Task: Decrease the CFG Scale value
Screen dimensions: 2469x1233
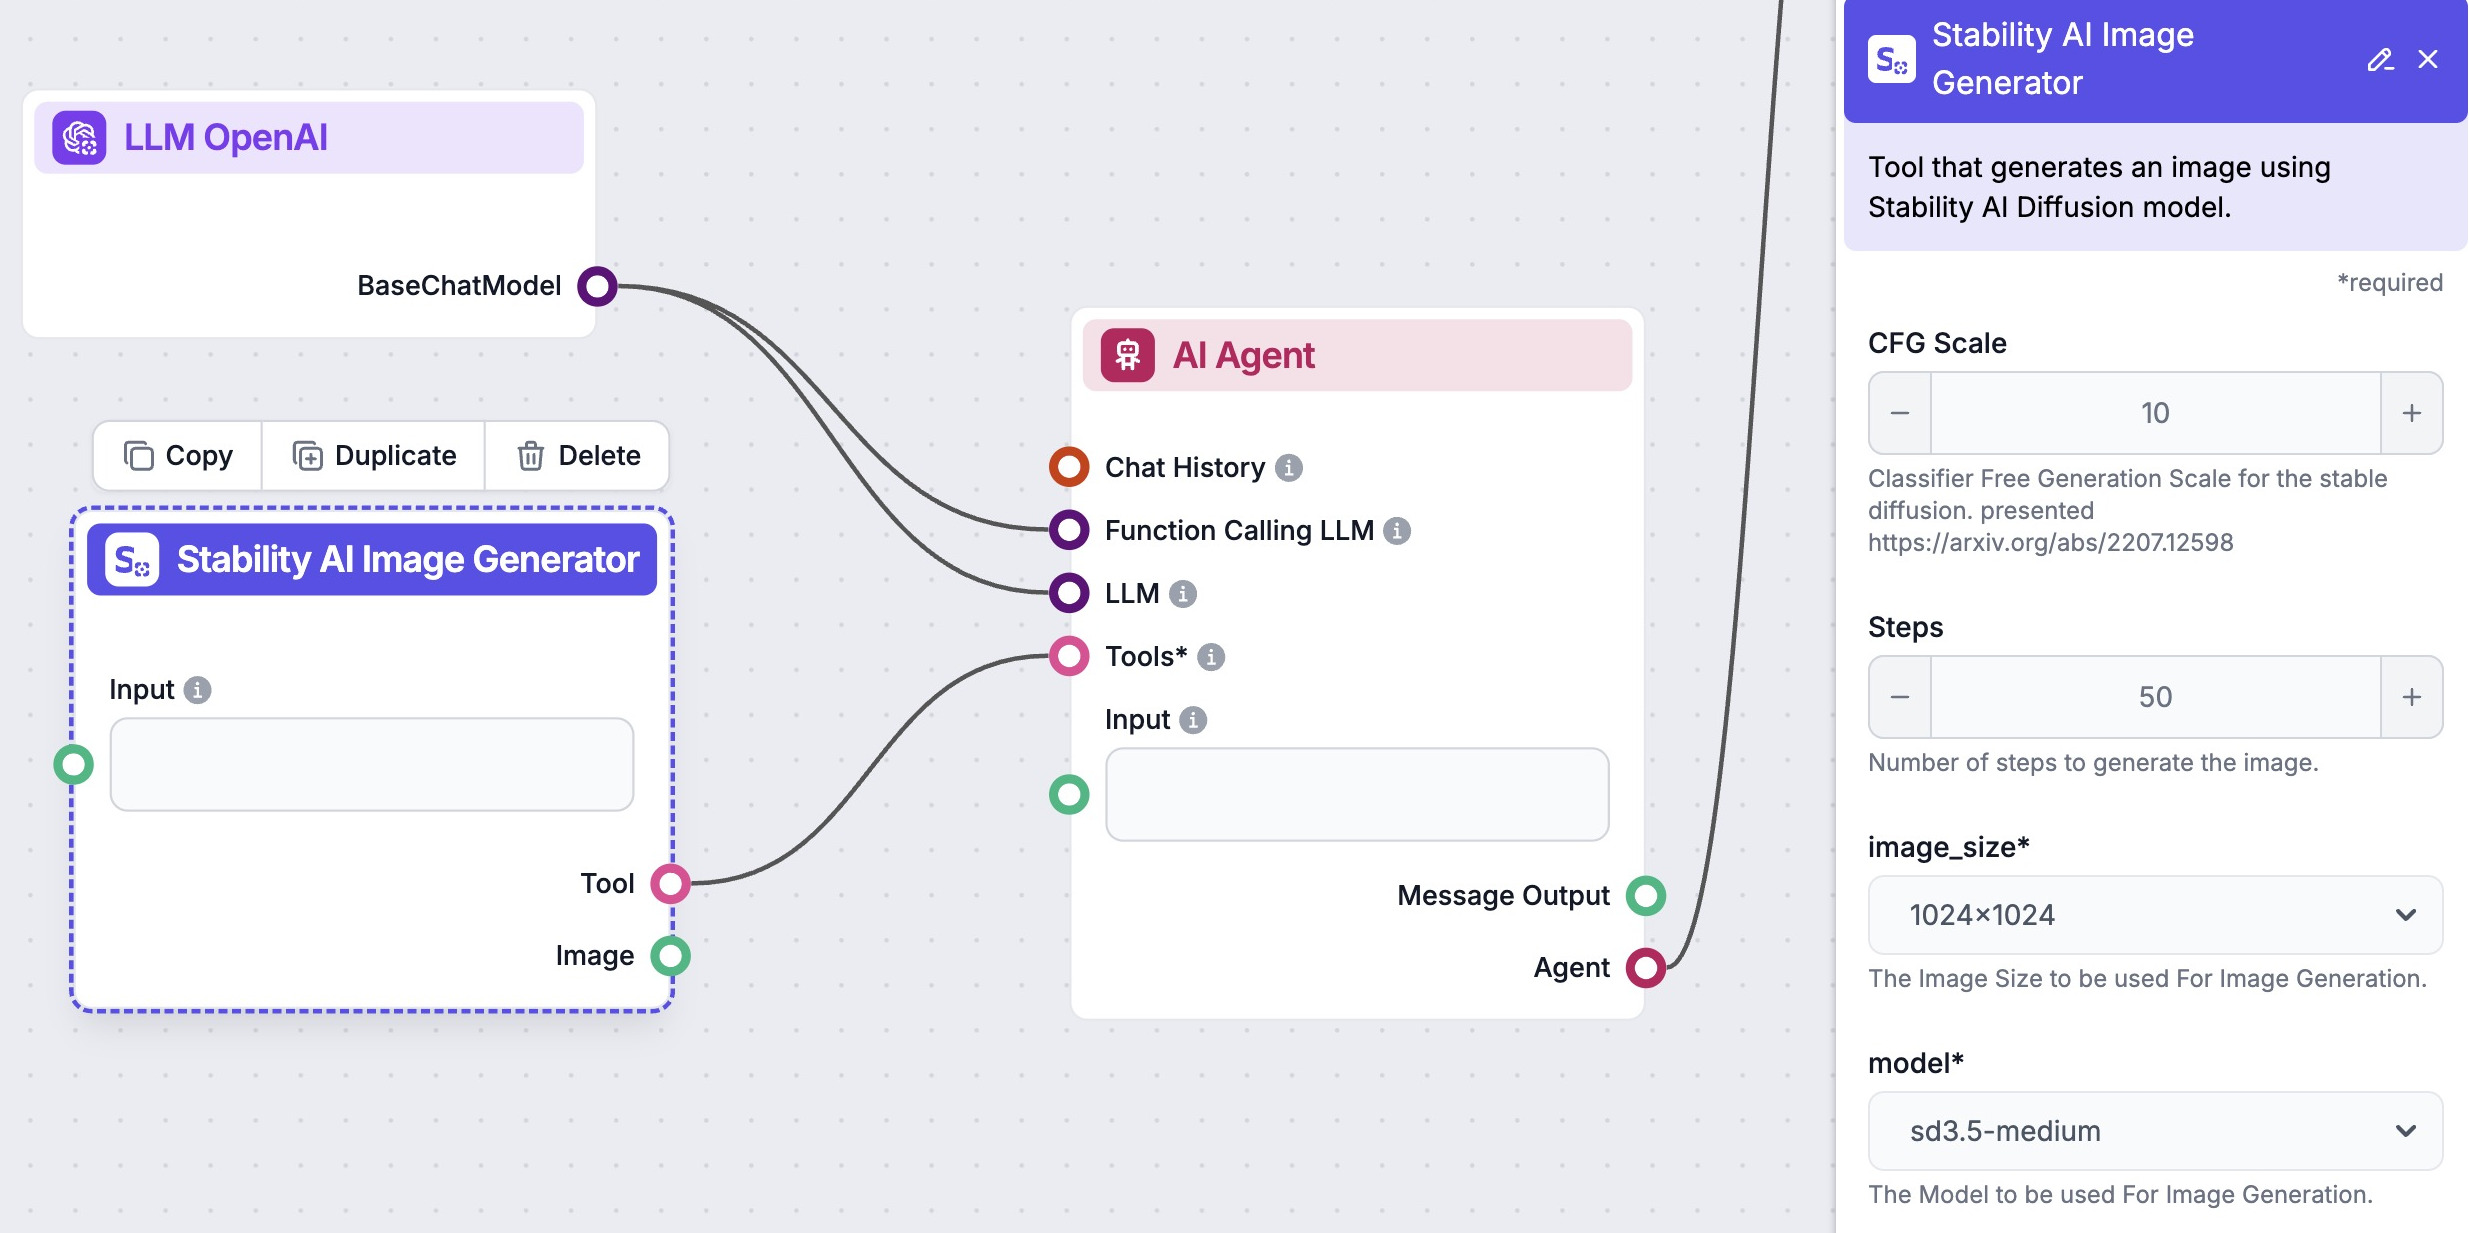Action: coord(1900,413)
